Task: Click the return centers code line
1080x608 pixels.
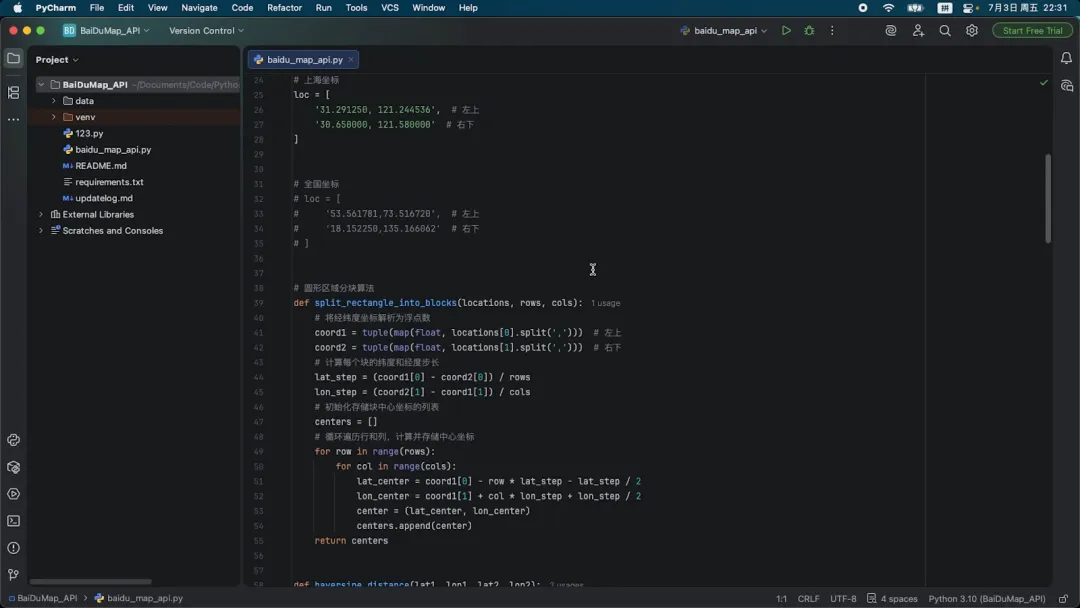Action: click(x=351, y=541)
